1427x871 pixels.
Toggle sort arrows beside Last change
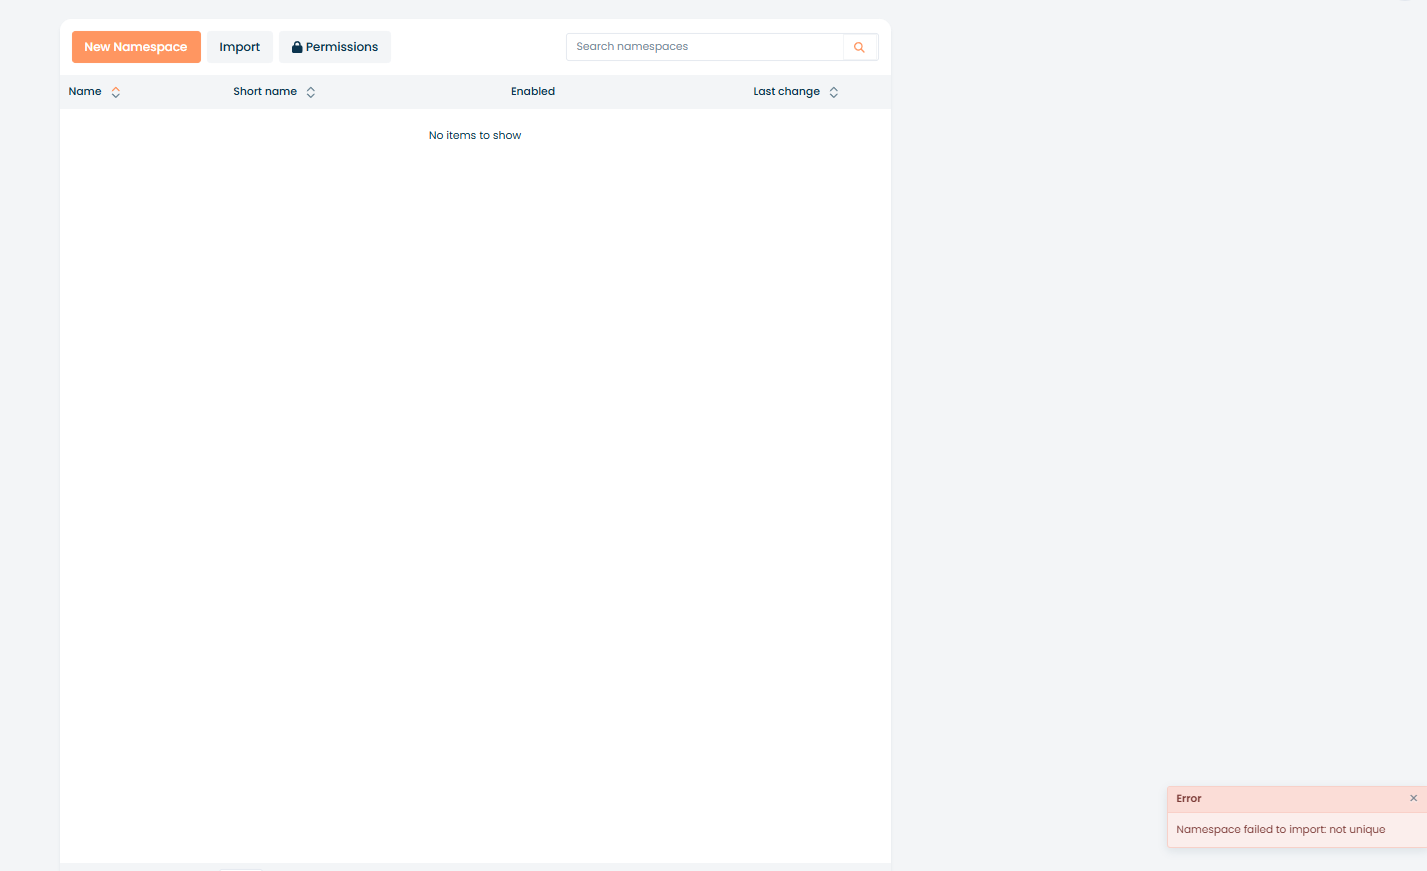point(834,92)
